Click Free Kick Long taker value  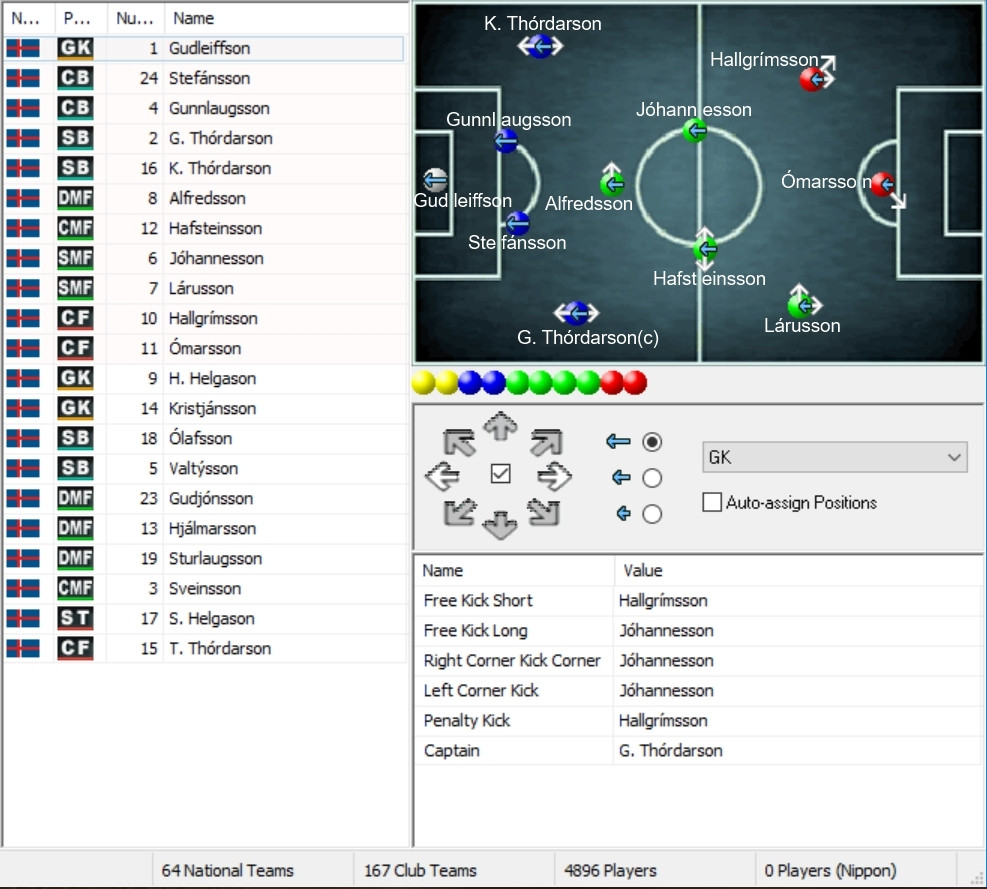coord(666,630)
